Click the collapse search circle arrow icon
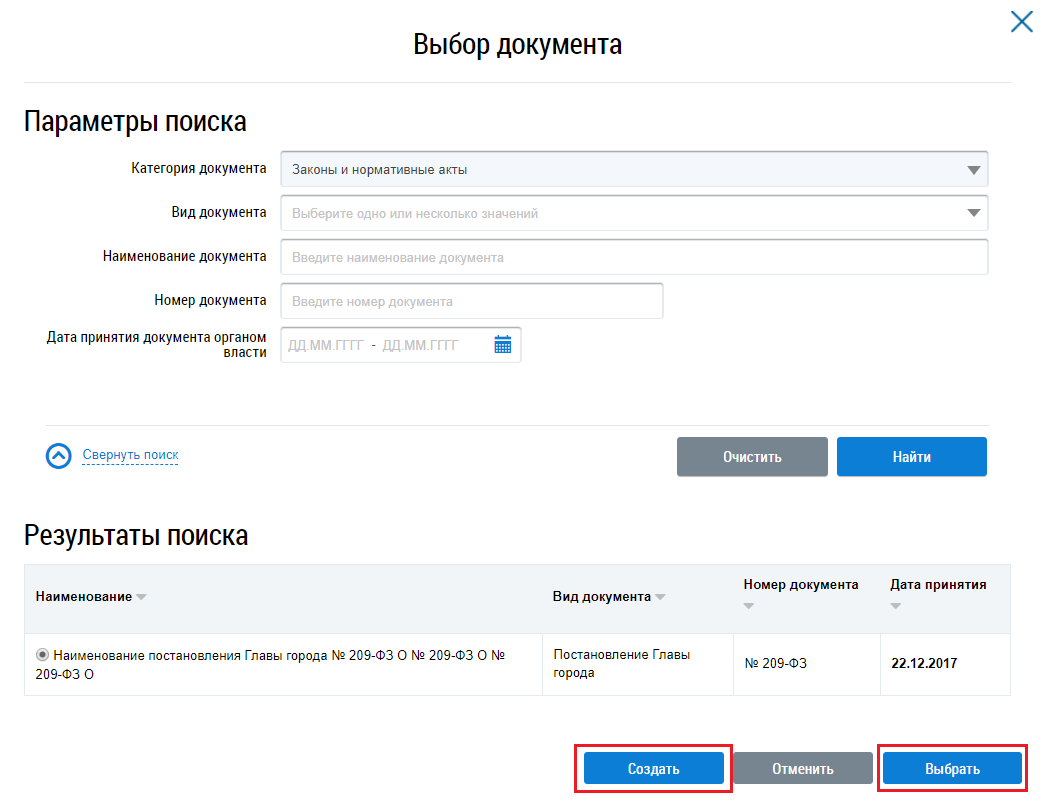 (x=59, y=456)
